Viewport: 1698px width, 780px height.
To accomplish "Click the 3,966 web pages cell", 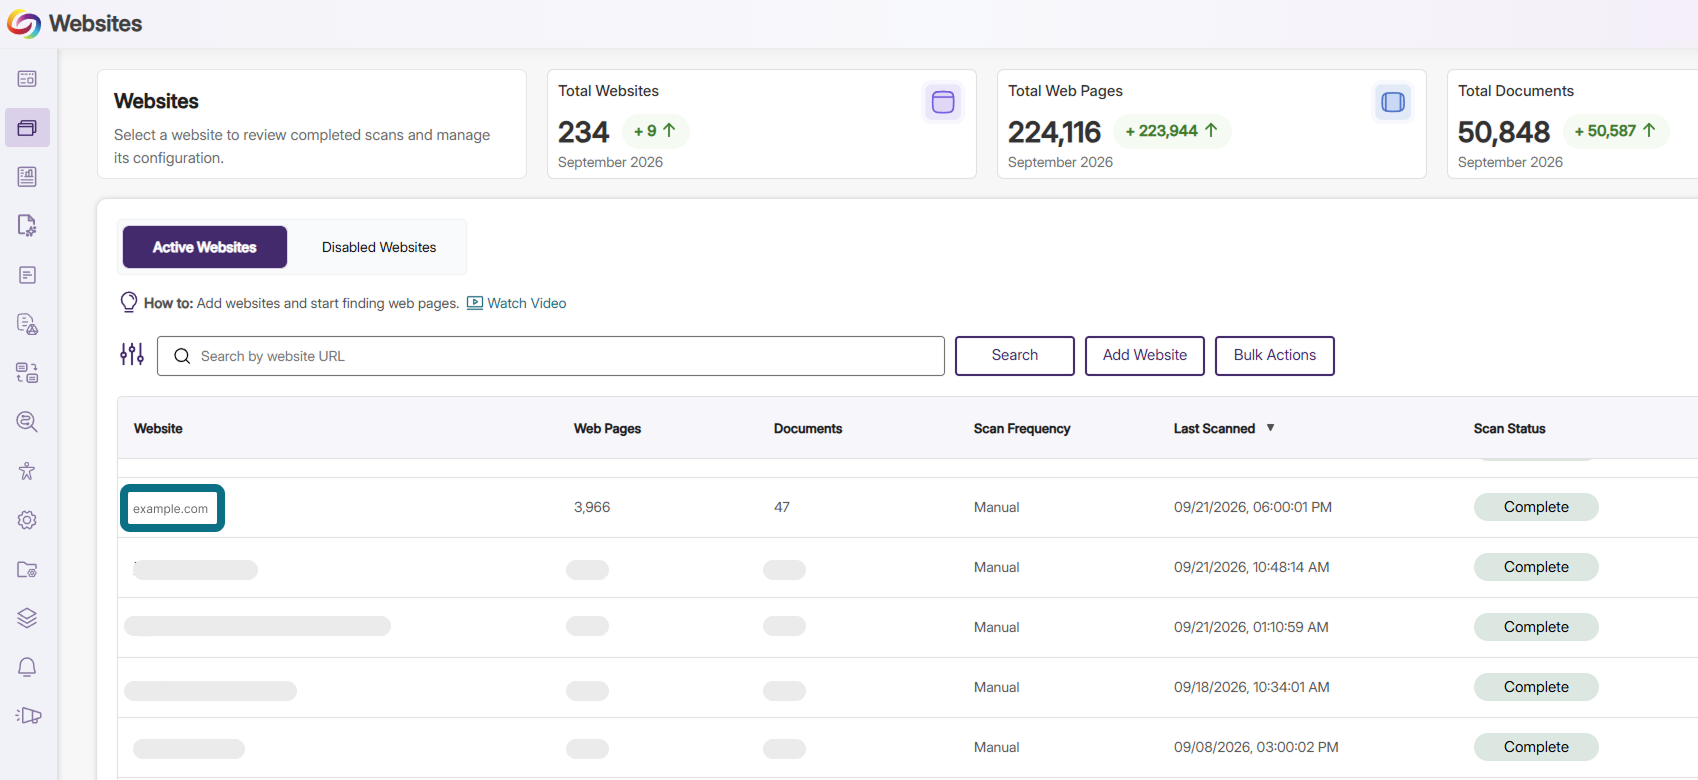I will (592, 508).
